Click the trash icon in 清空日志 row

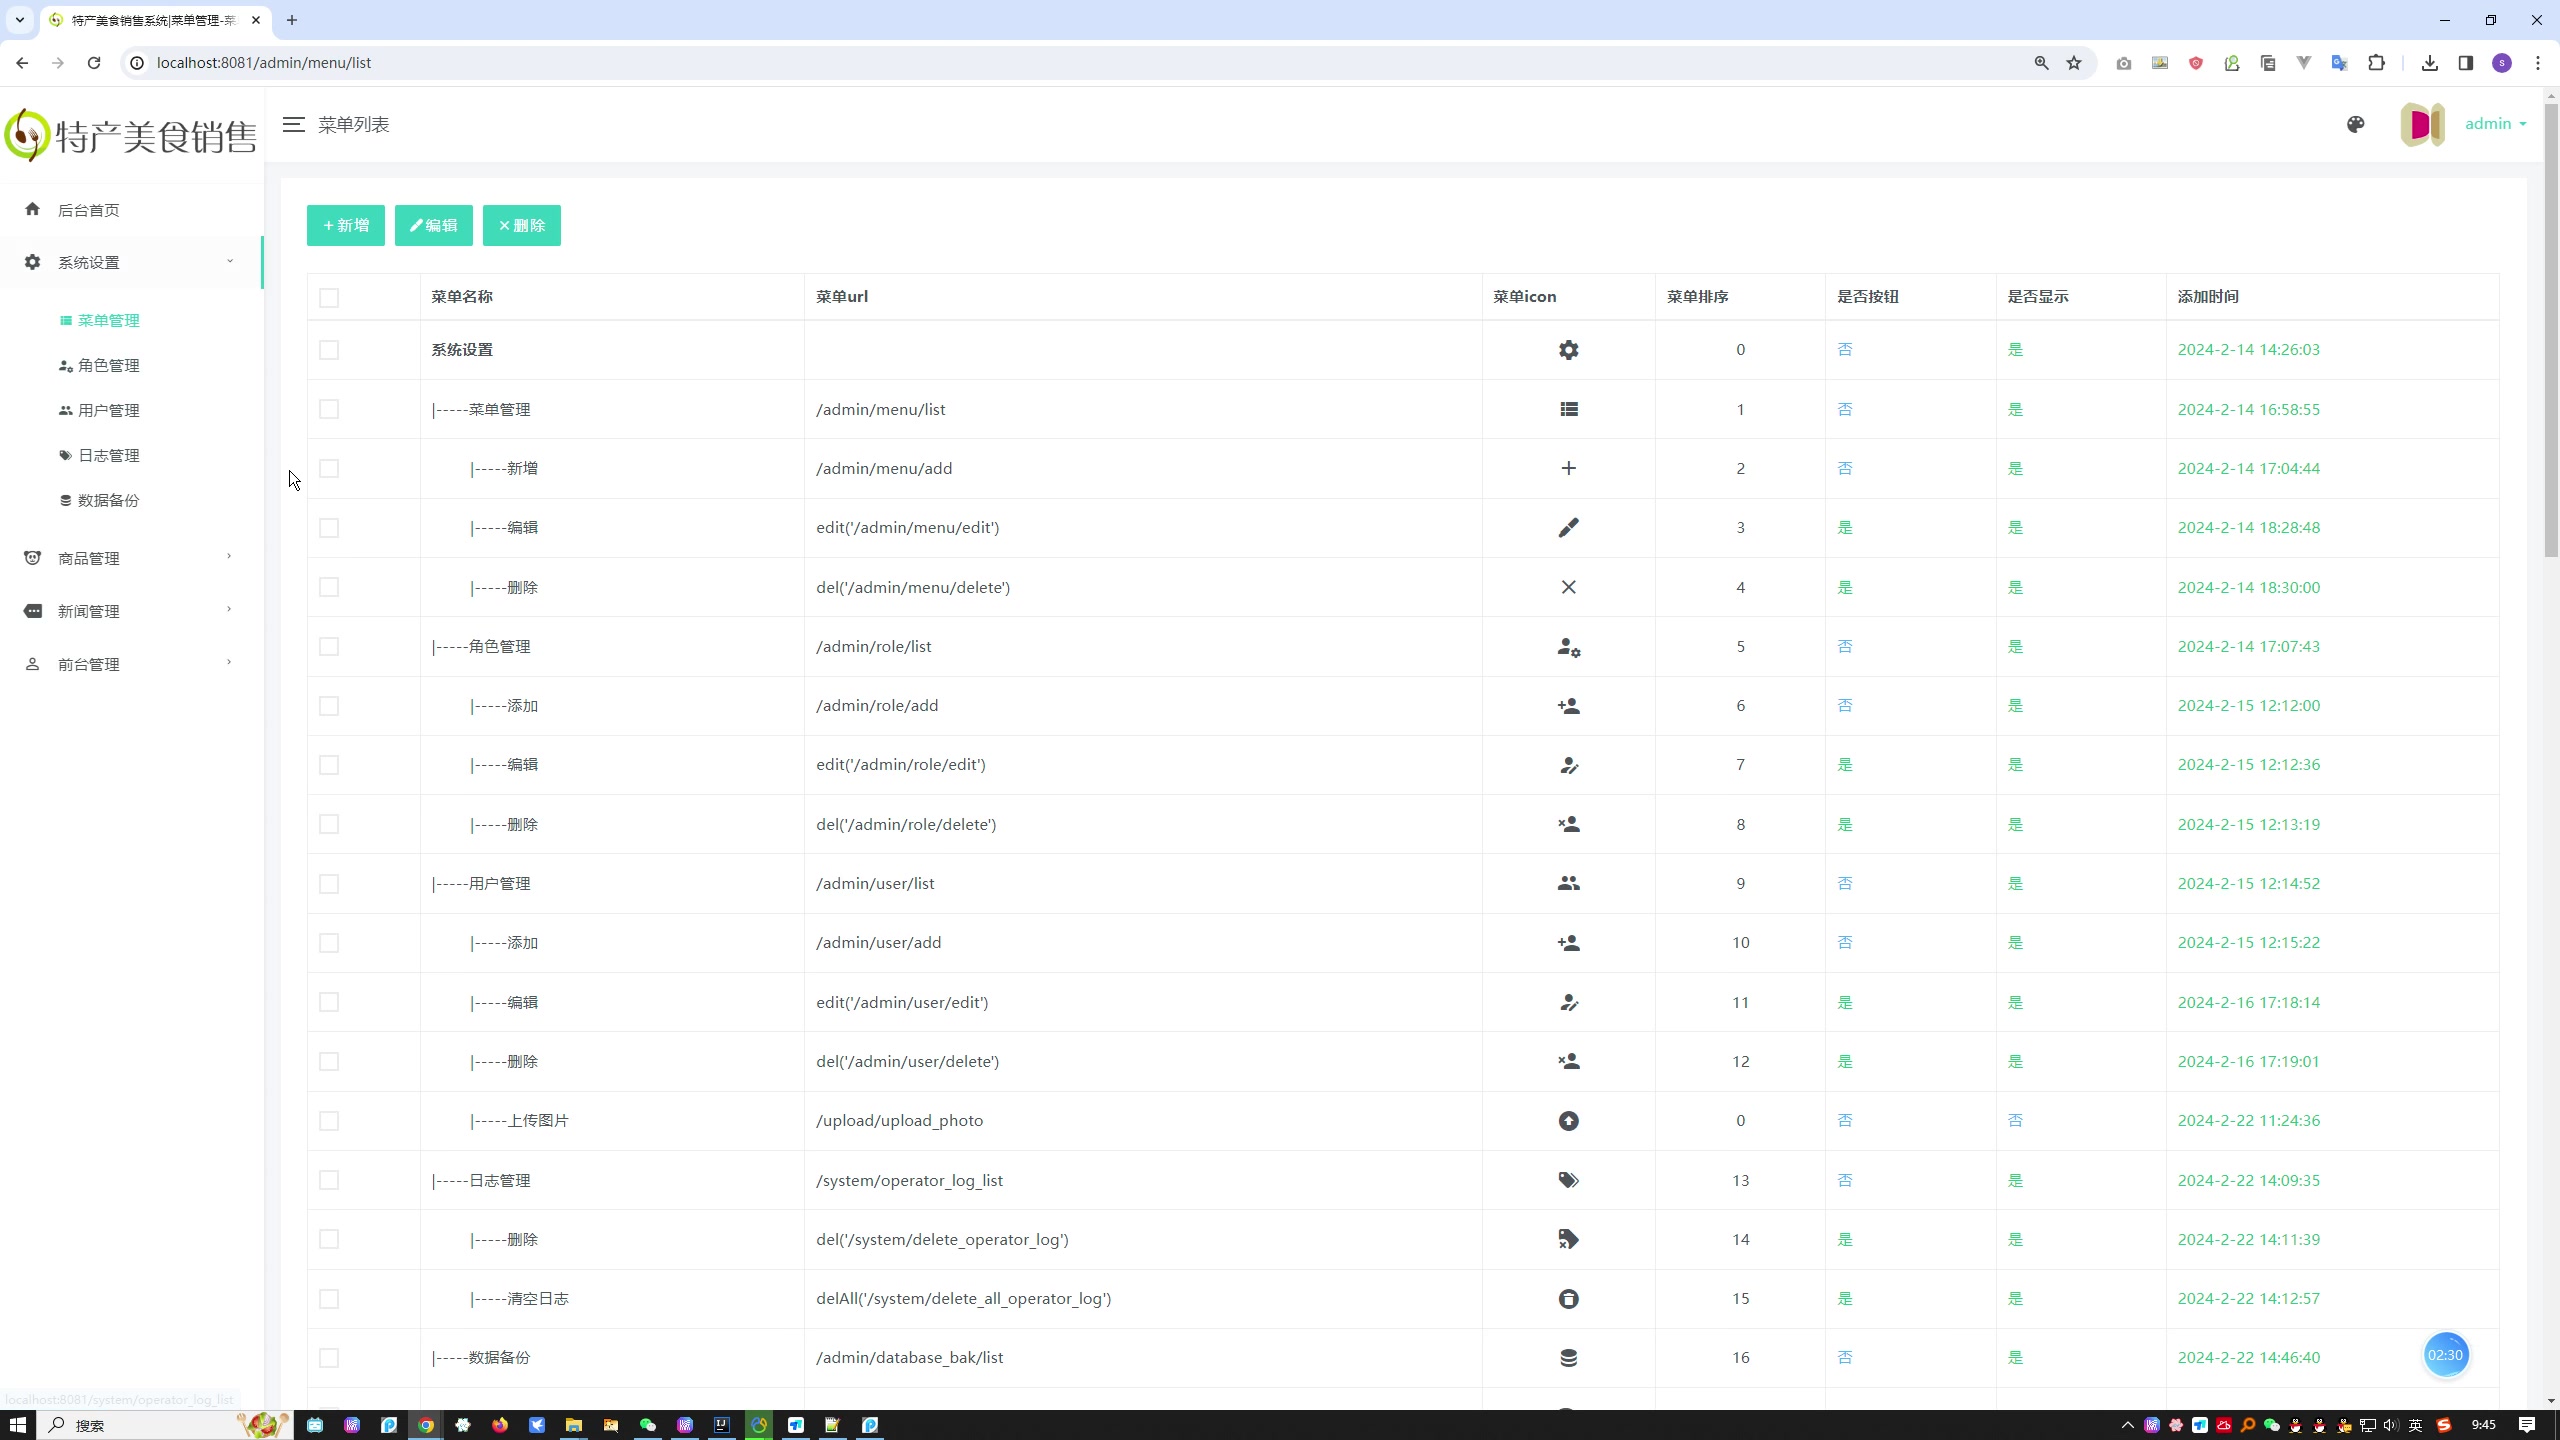[1568, 1299]
